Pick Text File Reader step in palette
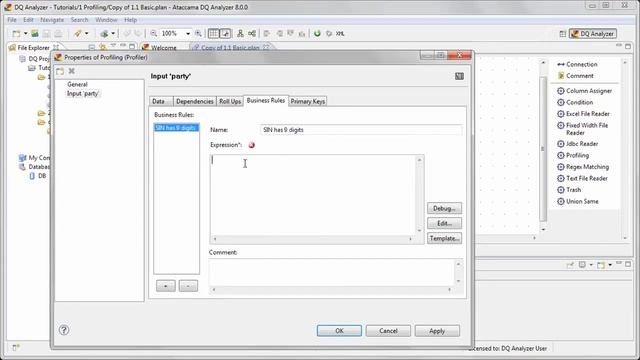Screen dimensions: 640x360 click(x=582, y=178)
